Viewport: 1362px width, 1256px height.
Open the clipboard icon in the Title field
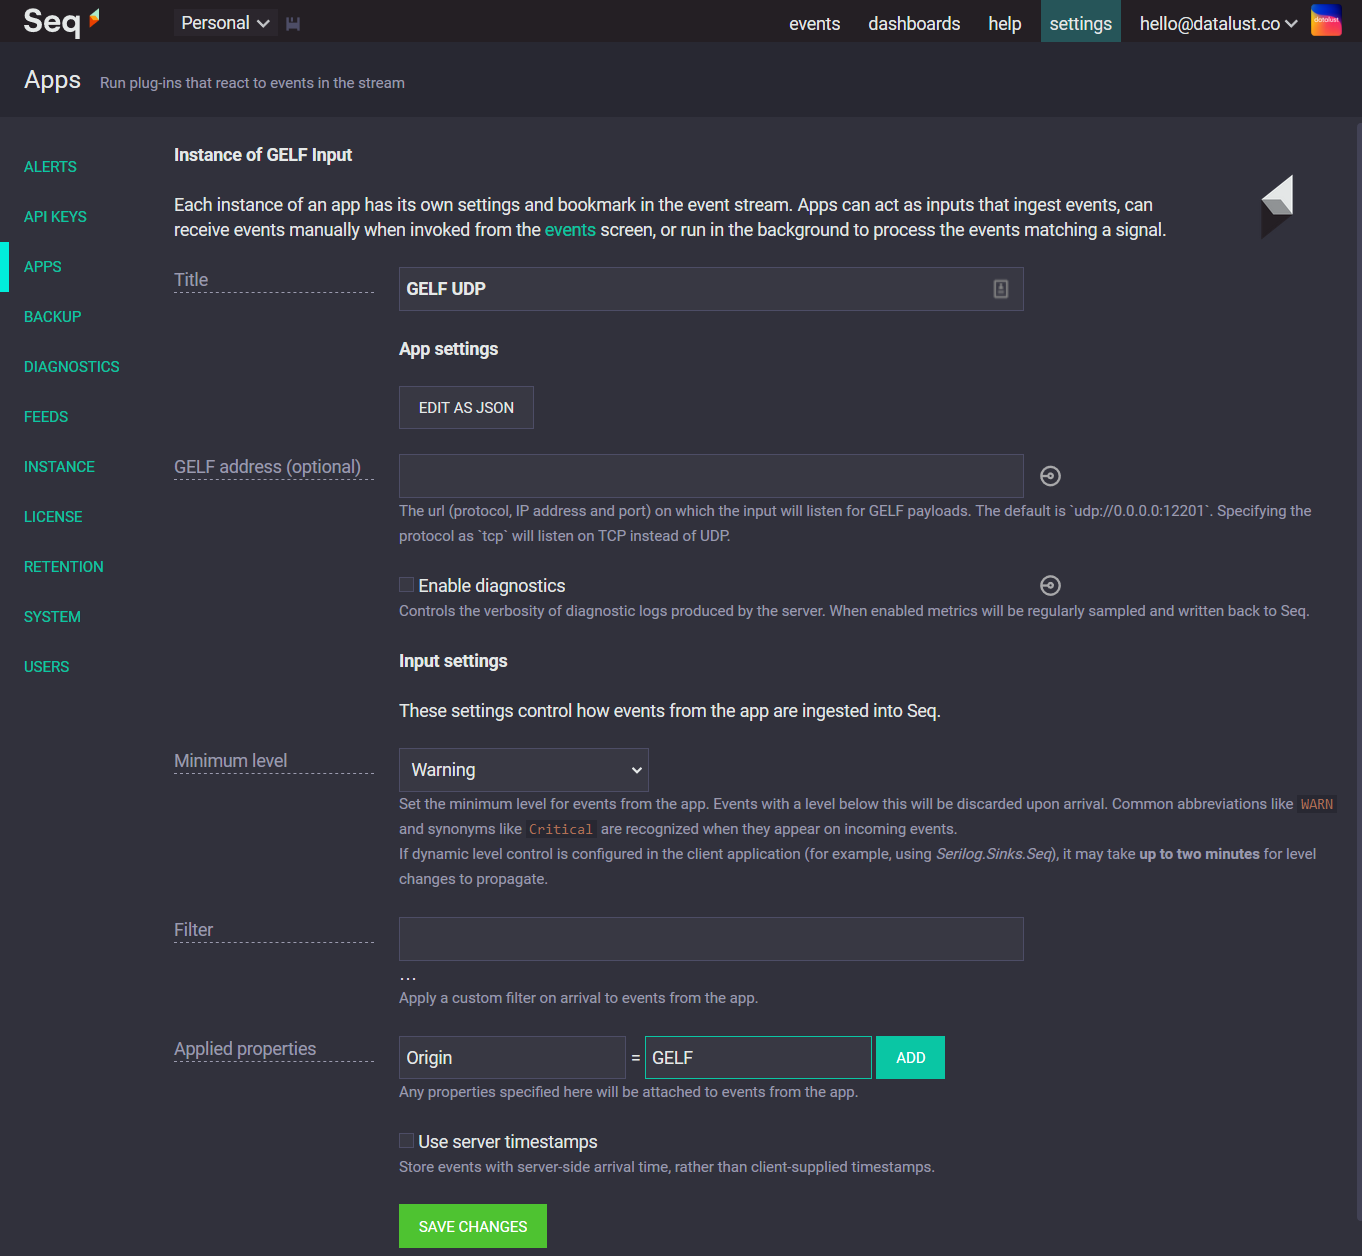click(x=1000, y=289)
